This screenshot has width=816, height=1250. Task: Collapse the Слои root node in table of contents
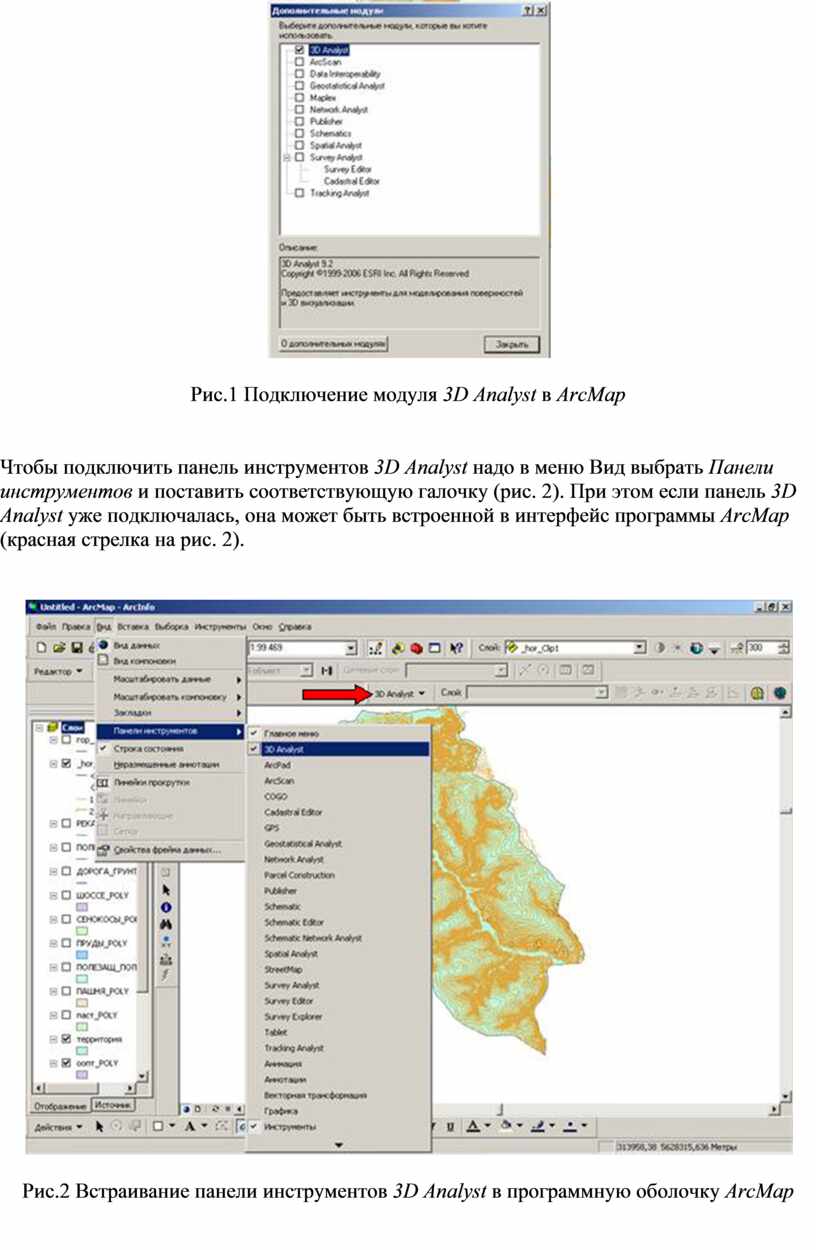click(38, 728)
